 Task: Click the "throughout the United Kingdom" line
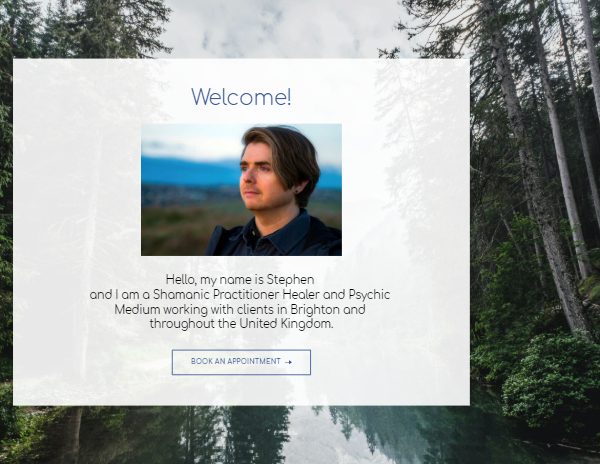tap(241, 324)
